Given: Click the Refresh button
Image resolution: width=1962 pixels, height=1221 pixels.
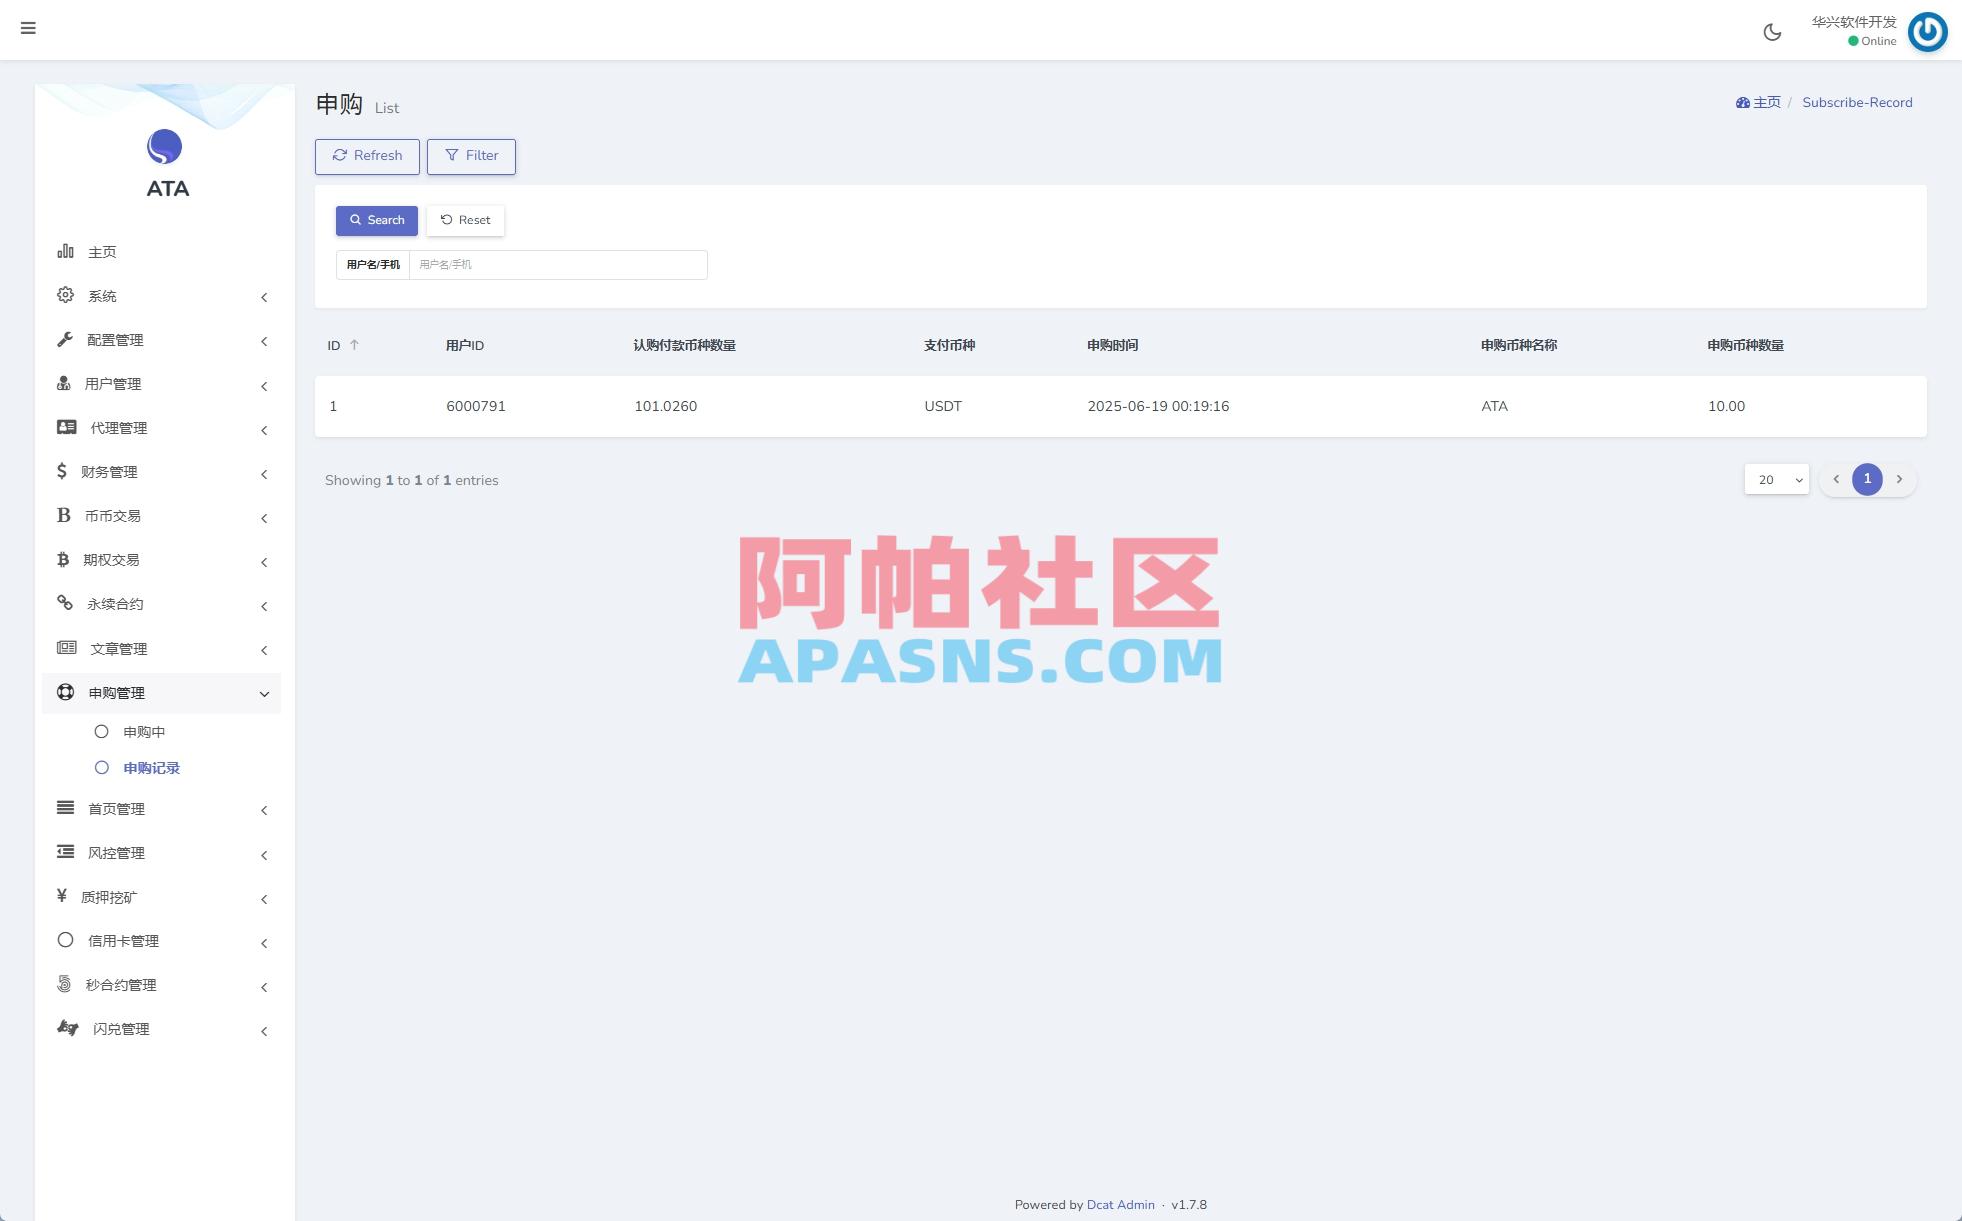Looking at the screenshot, I should coord(367,156).
